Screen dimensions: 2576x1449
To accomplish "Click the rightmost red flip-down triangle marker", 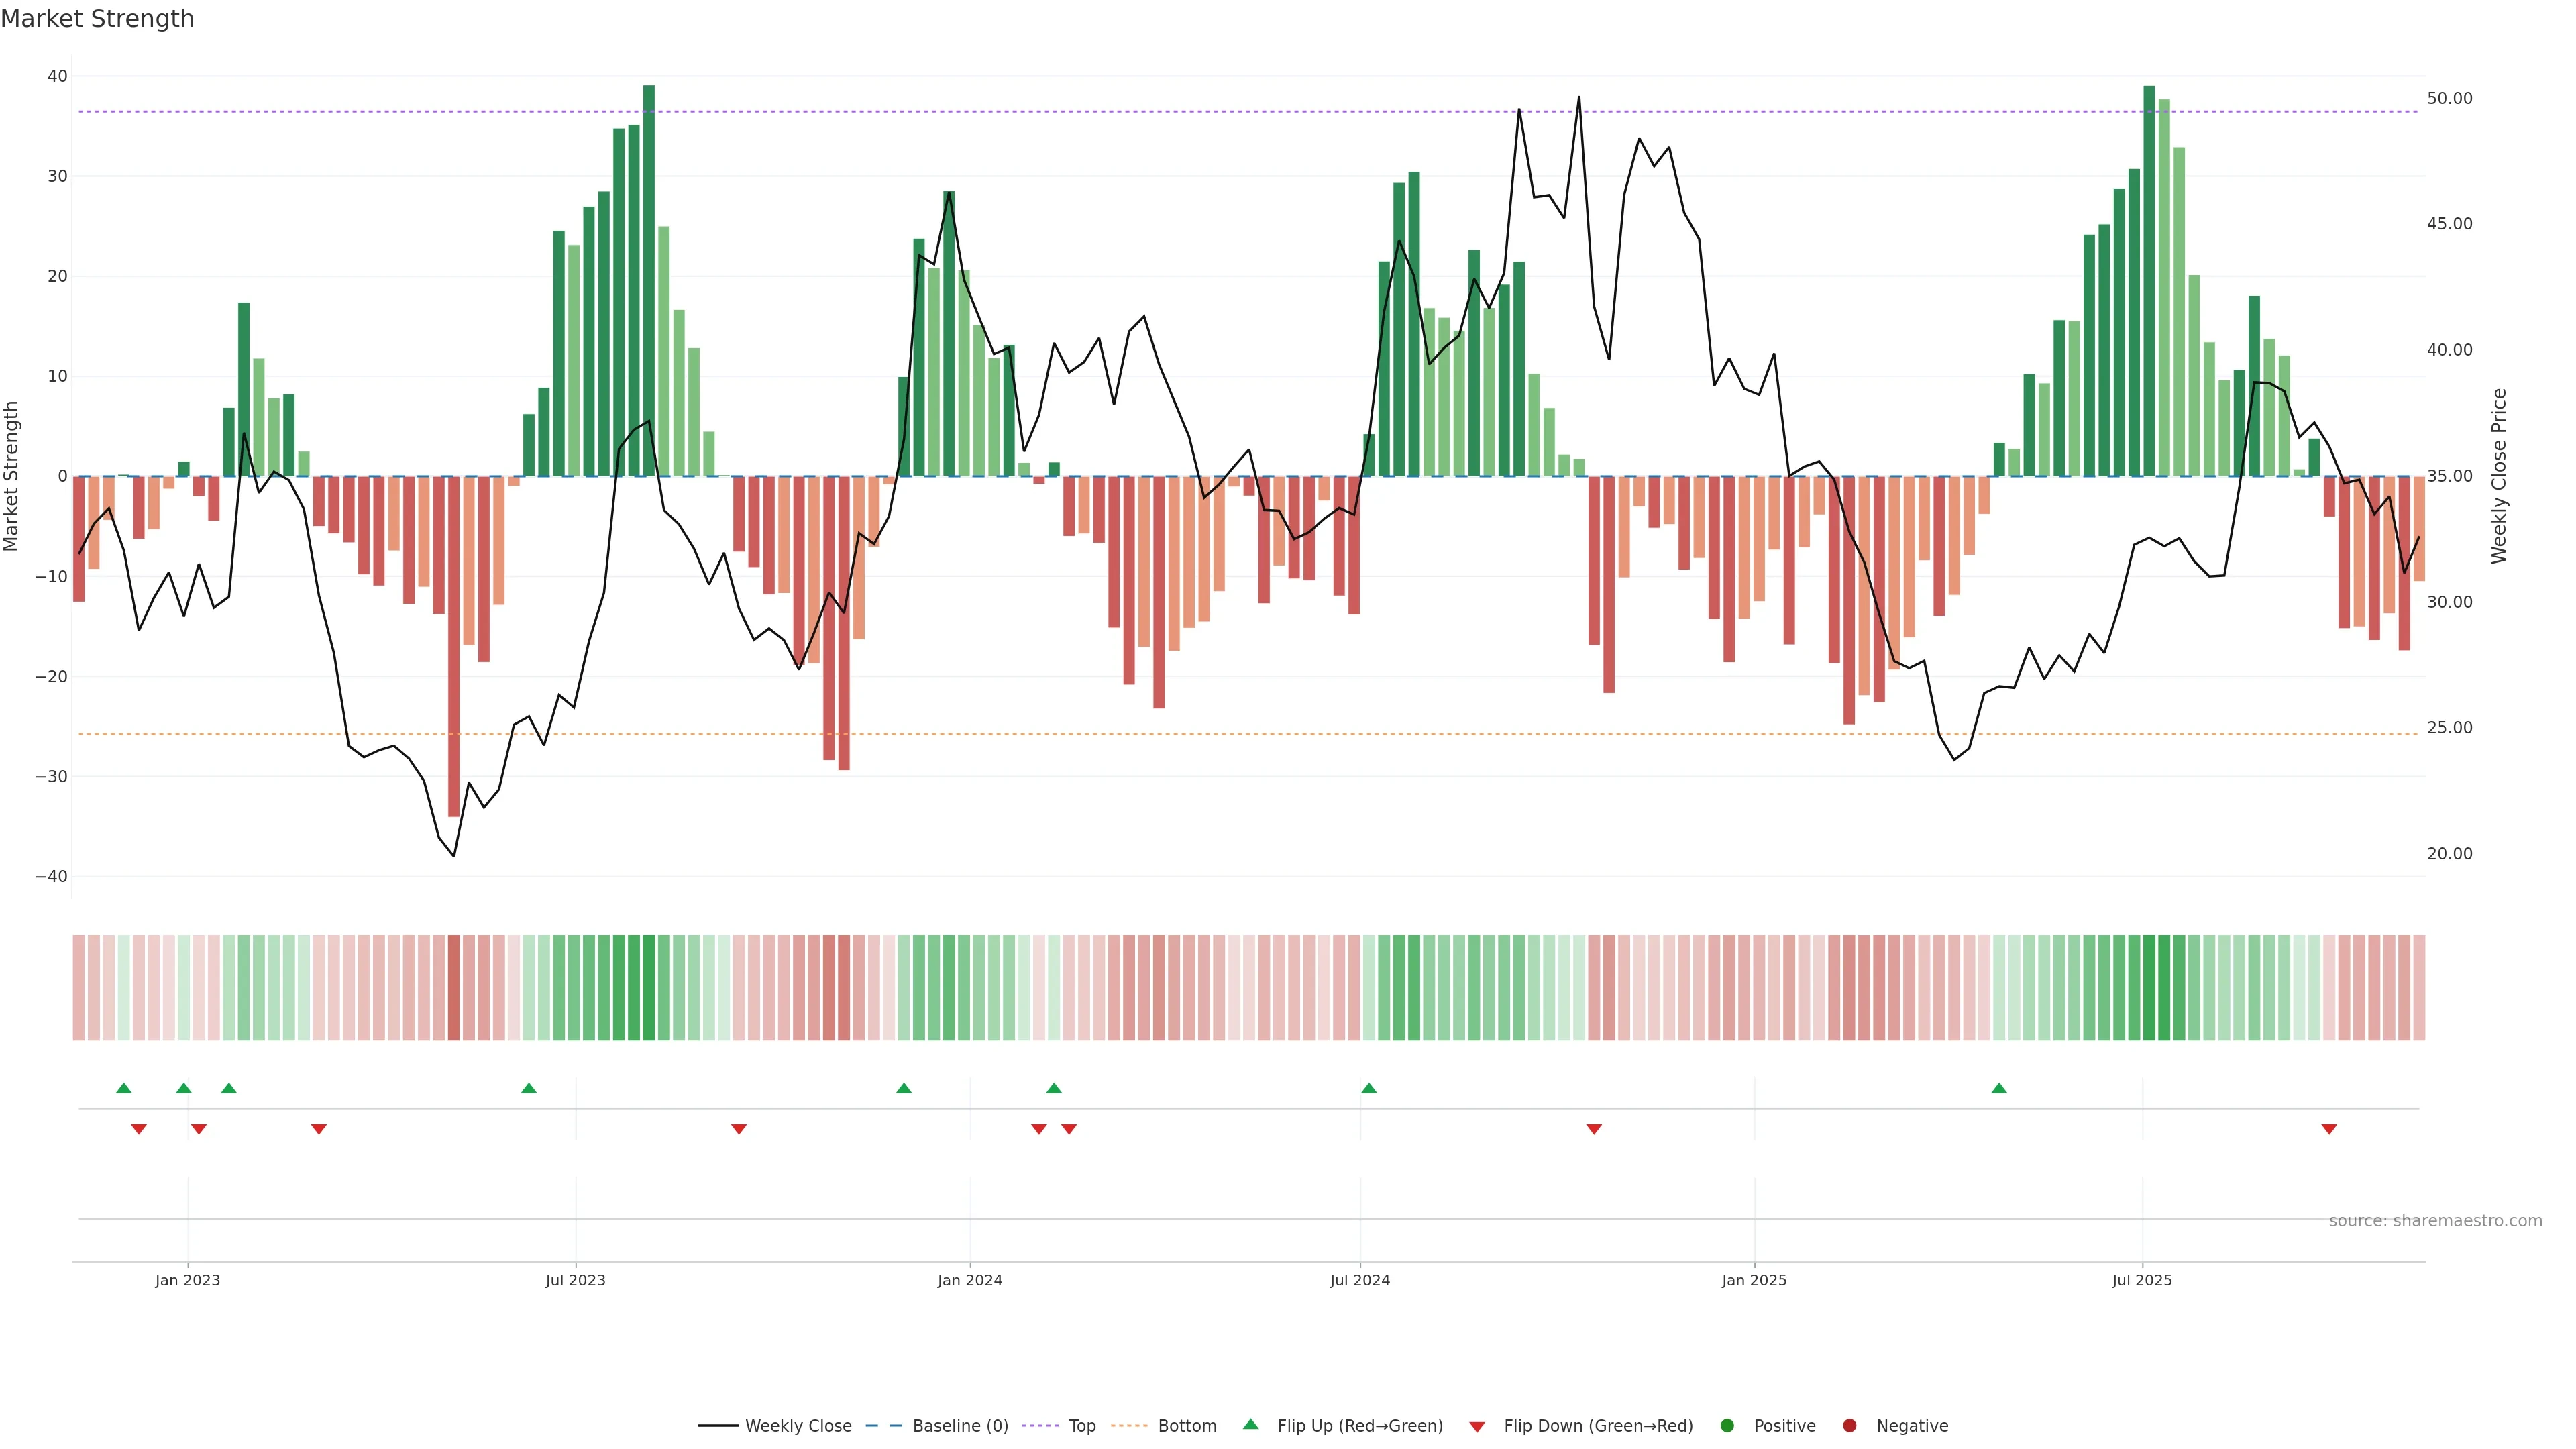I will 2329,1129.
